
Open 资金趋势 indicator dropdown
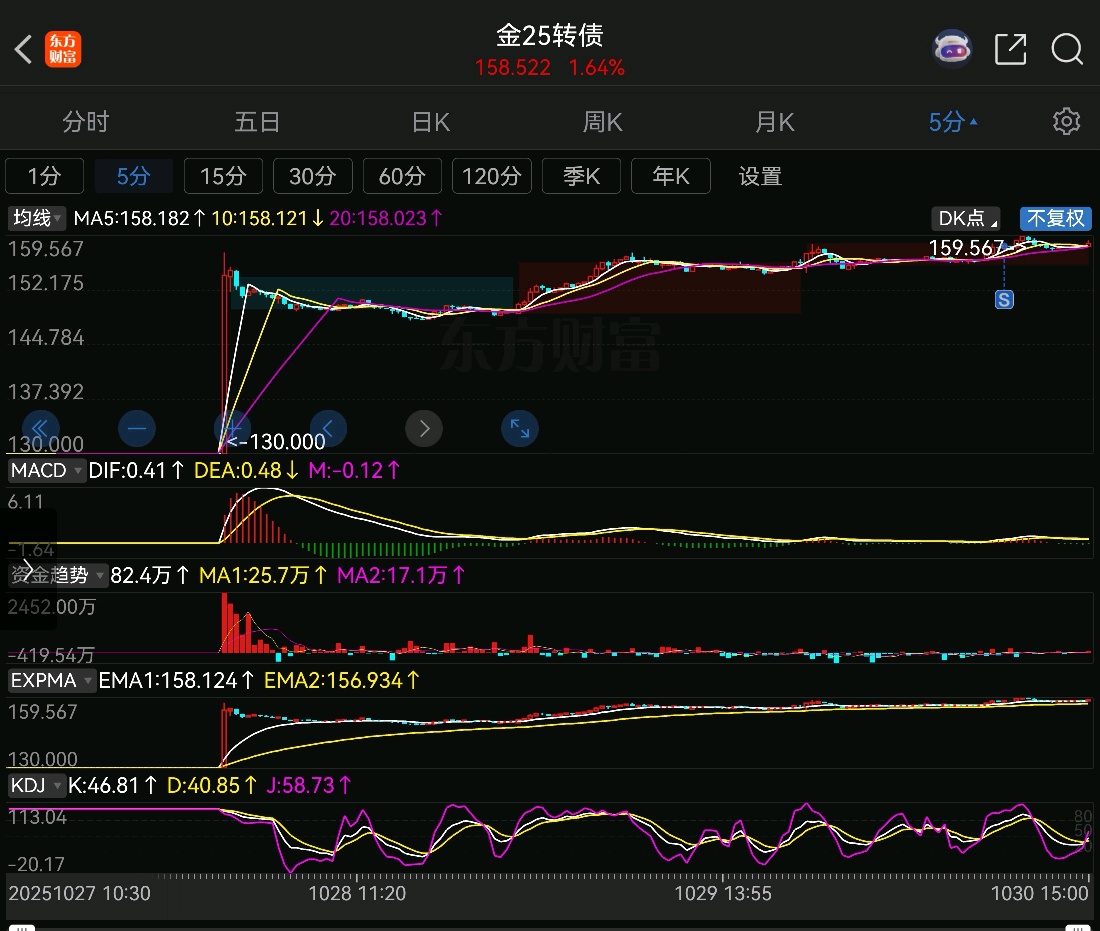(x=58, y=575)
